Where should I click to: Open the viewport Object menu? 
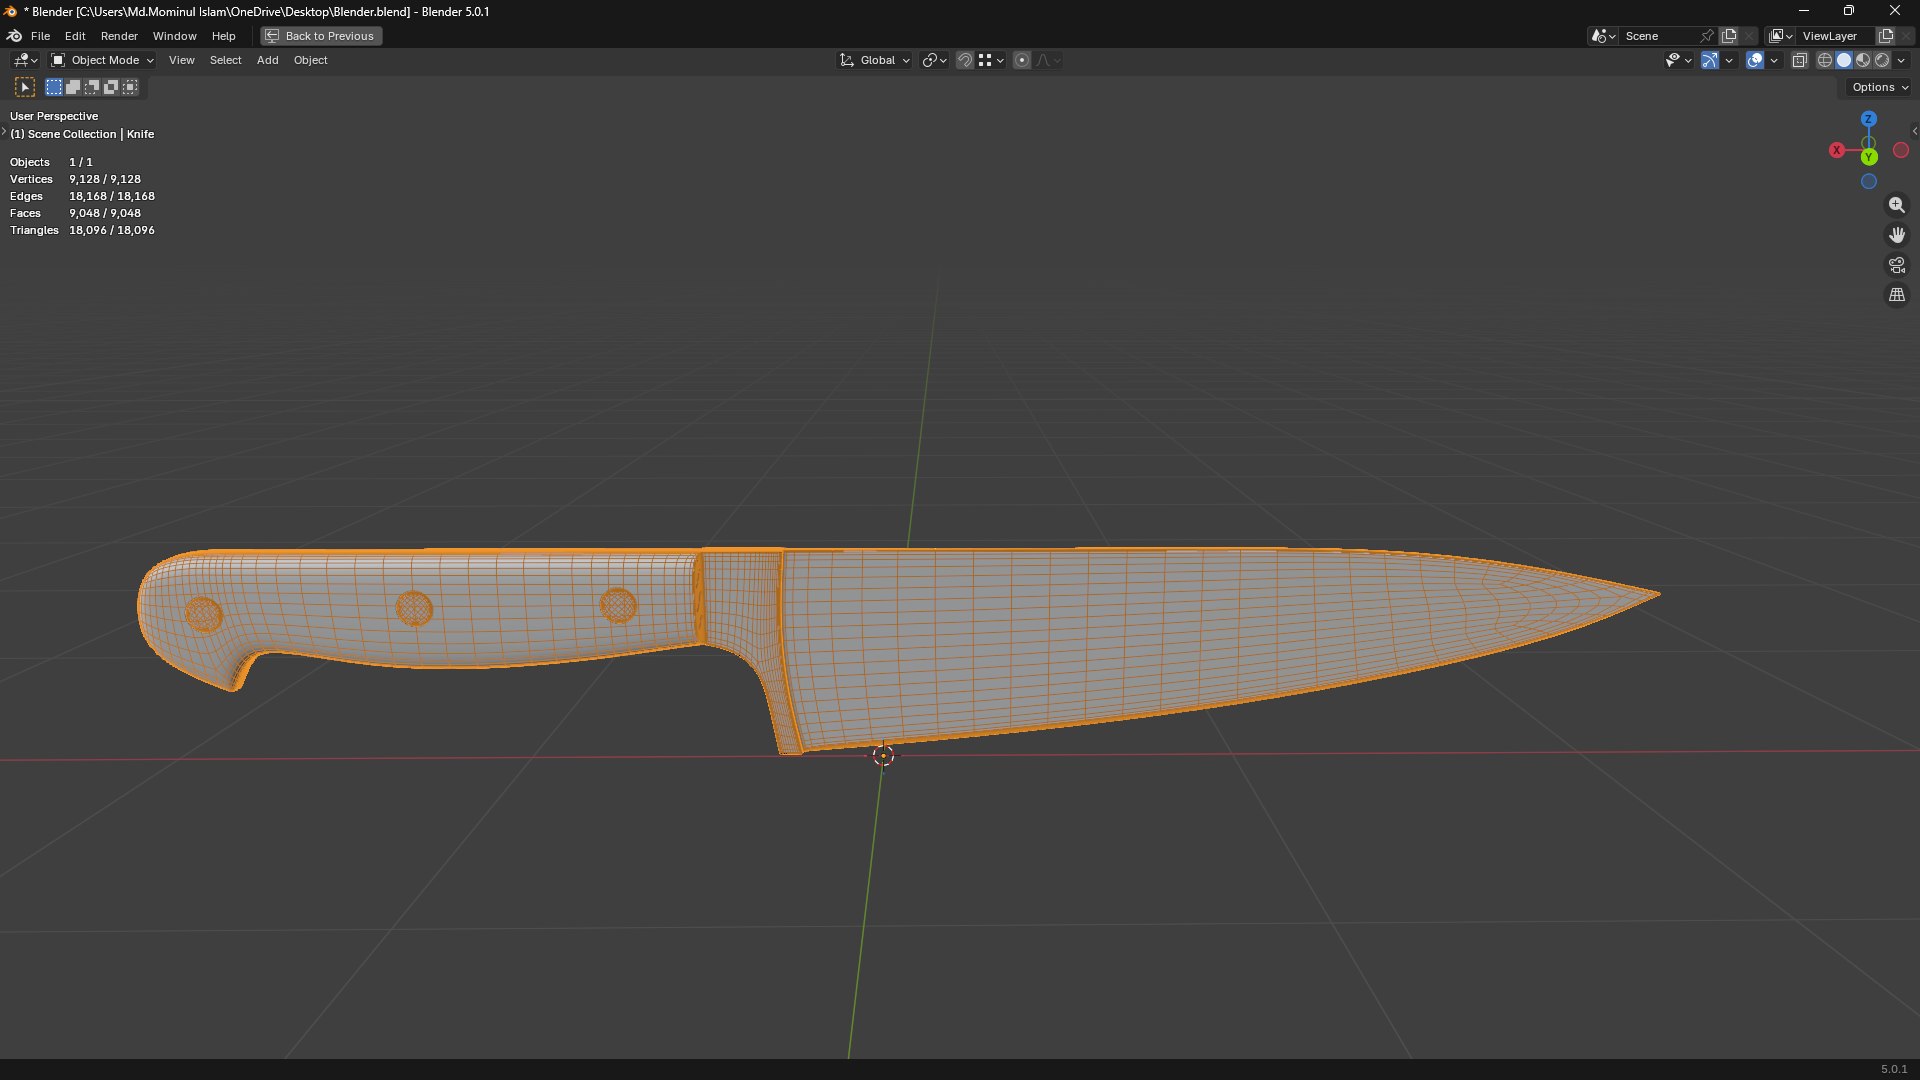point(310,60)
